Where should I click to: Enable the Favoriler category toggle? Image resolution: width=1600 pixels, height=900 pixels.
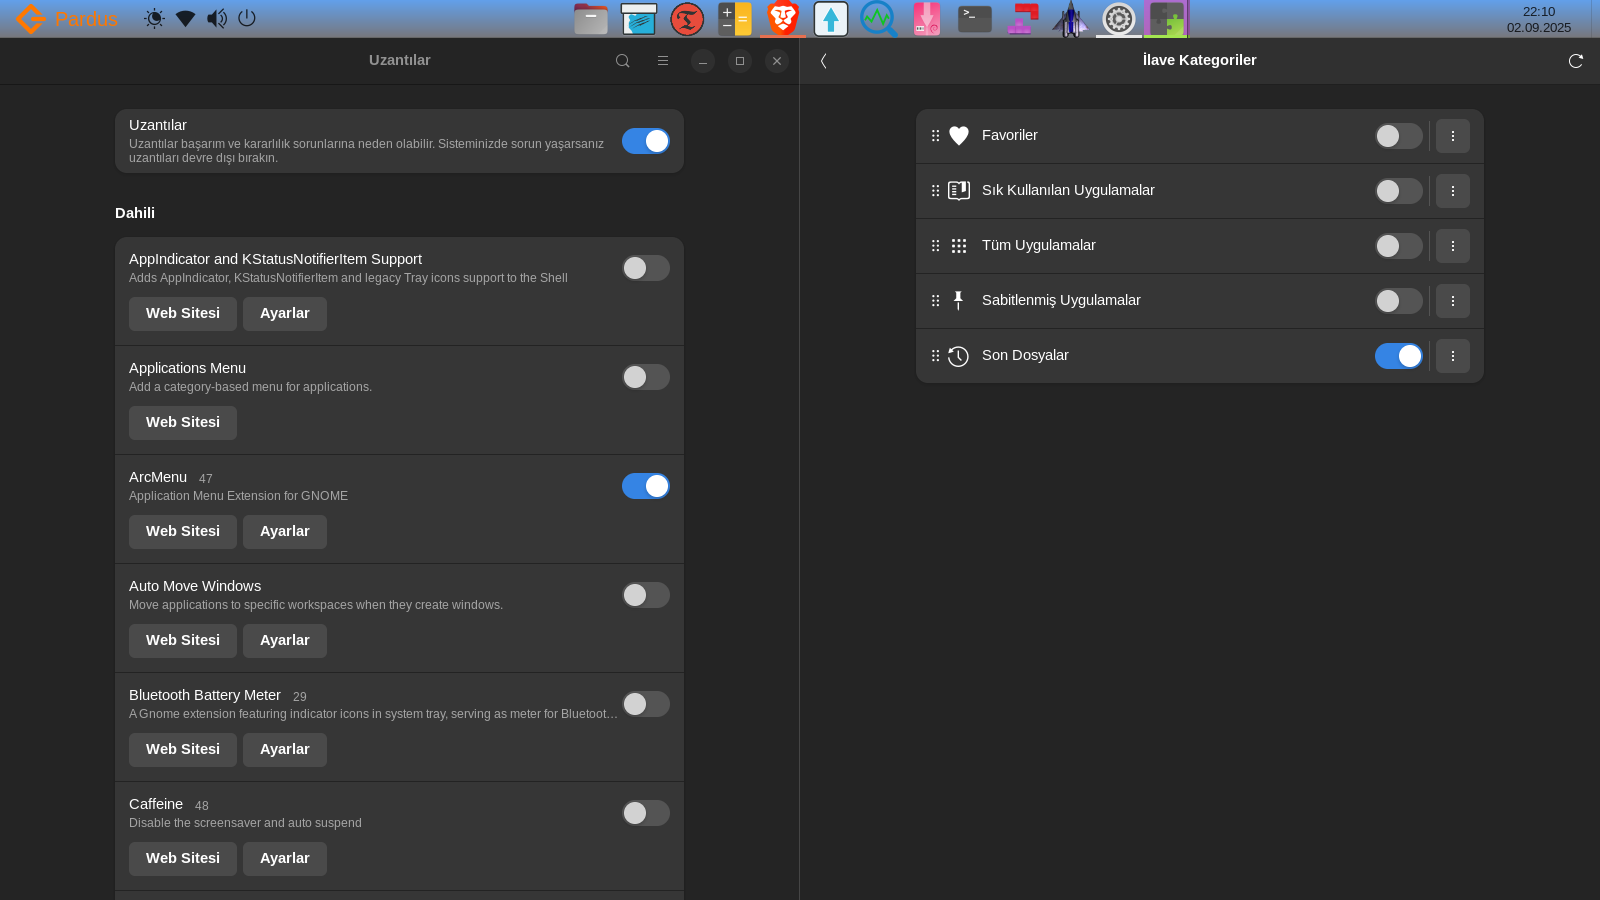coord(1398,136)
